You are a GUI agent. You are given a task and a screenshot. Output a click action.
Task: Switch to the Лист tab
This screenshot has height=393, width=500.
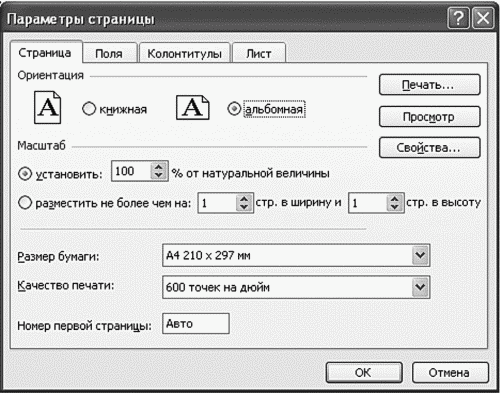(x=259, y=53)
